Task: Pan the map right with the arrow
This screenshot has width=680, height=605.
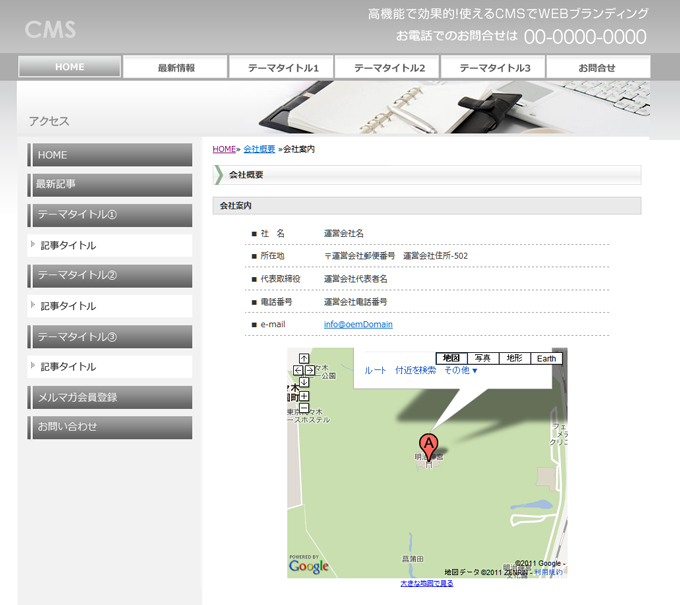Action: [311, 370]
